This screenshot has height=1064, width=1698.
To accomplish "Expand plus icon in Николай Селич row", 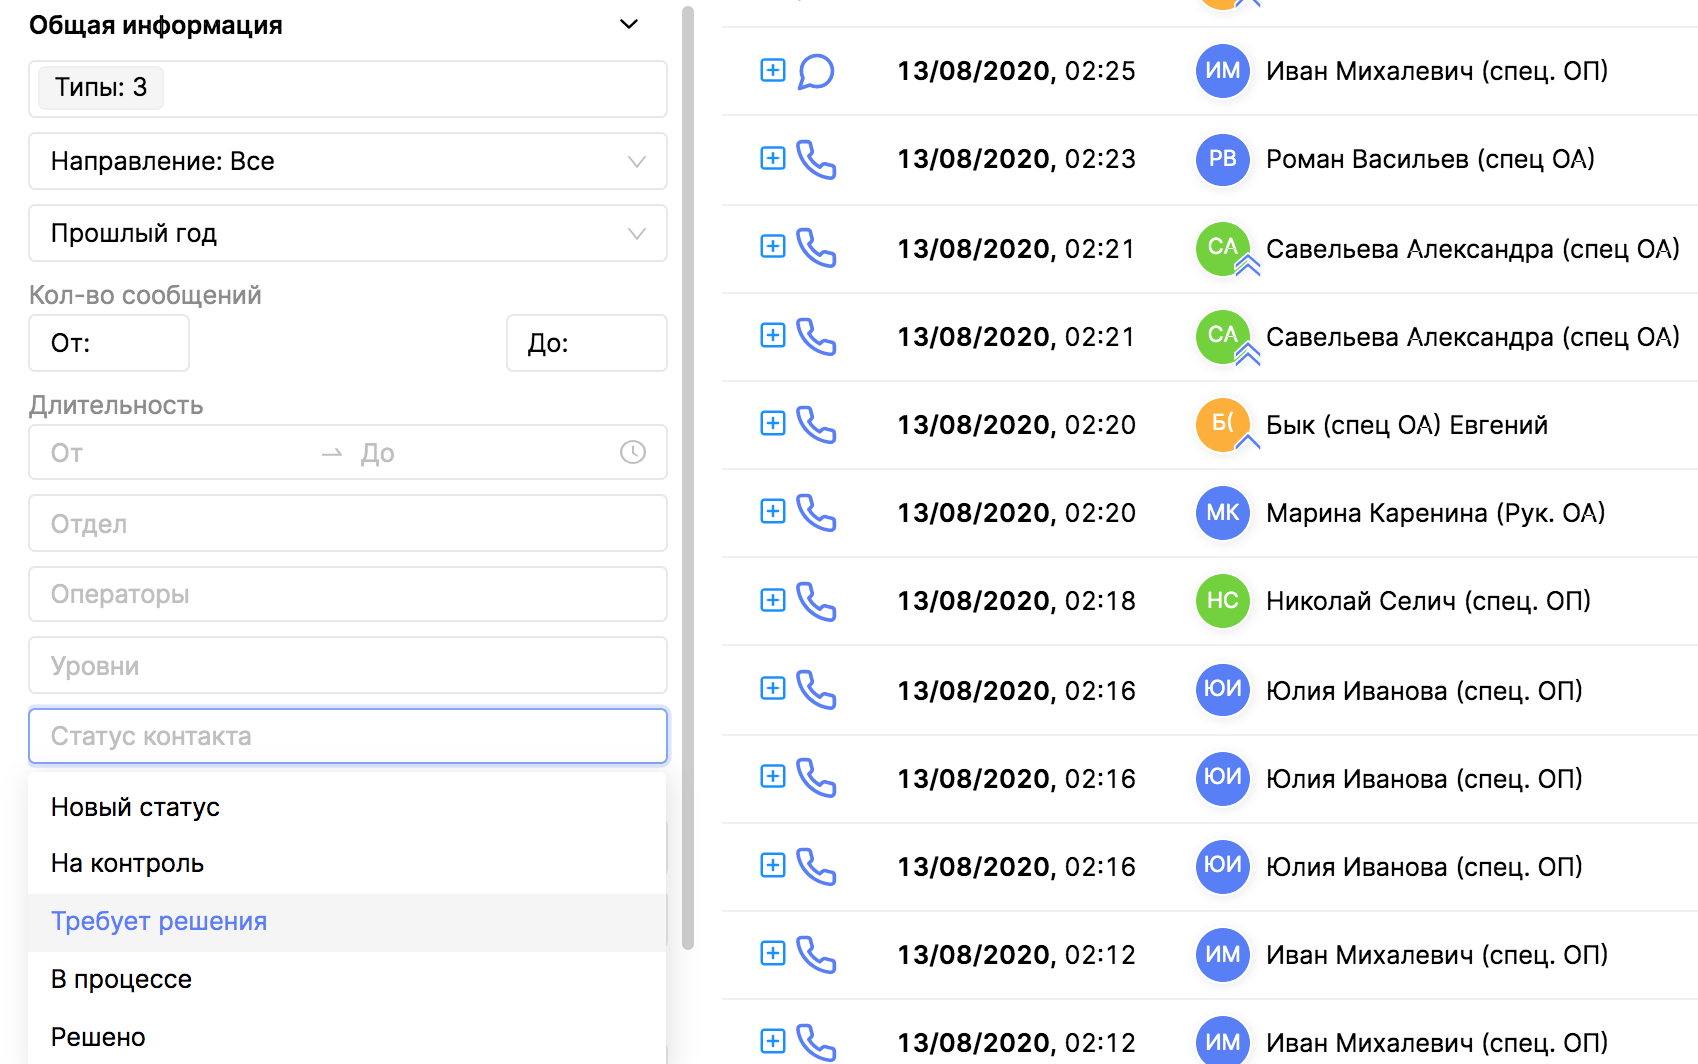I will 772,600.
